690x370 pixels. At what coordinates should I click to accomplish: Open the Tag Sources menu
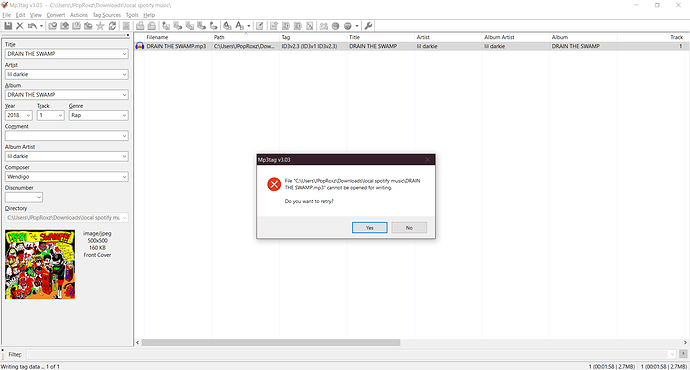[x=106, y=15]
